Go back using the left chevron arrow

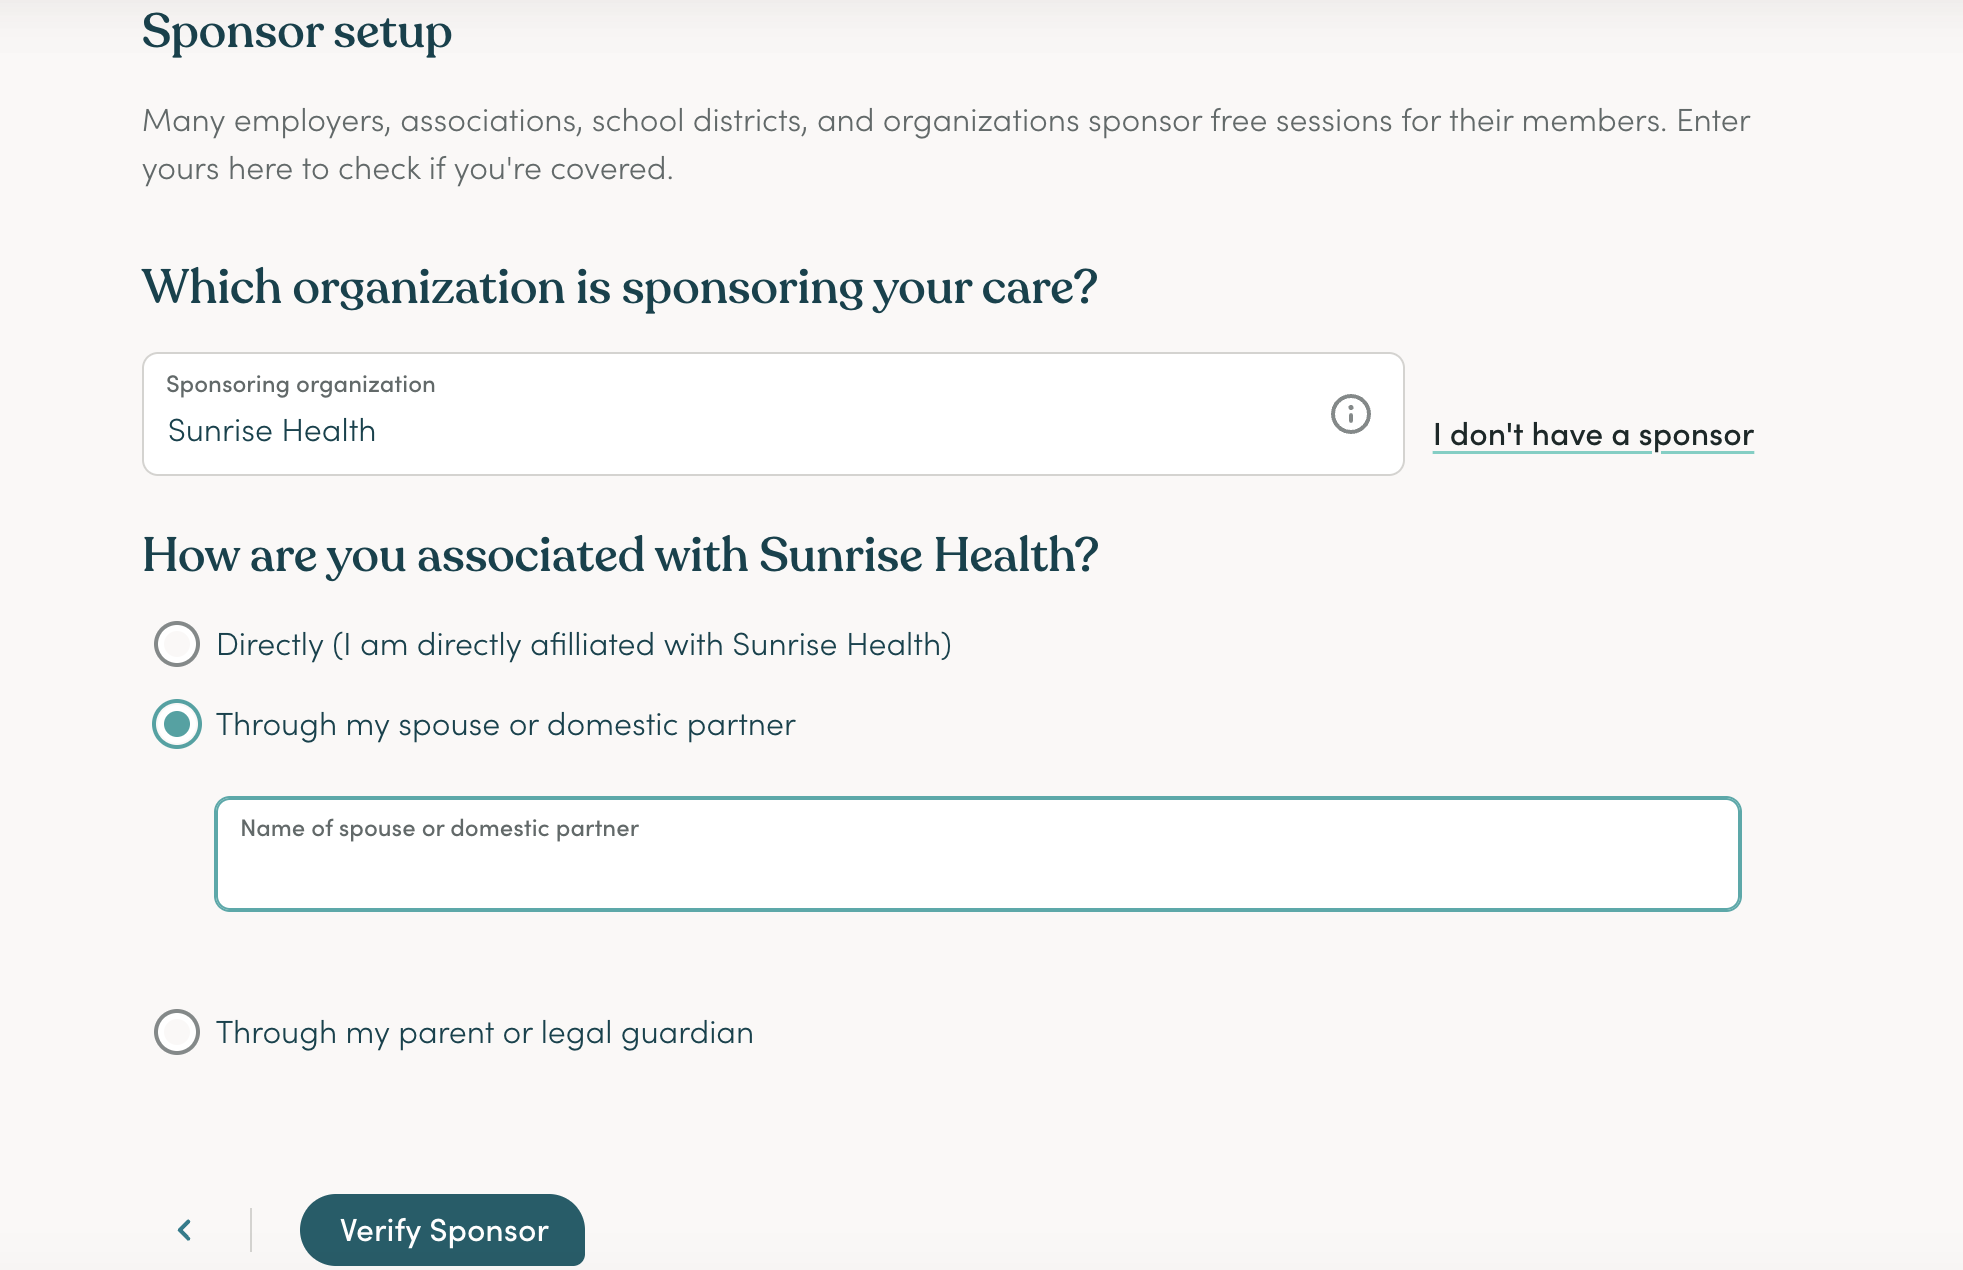(x=184, y=1230)
